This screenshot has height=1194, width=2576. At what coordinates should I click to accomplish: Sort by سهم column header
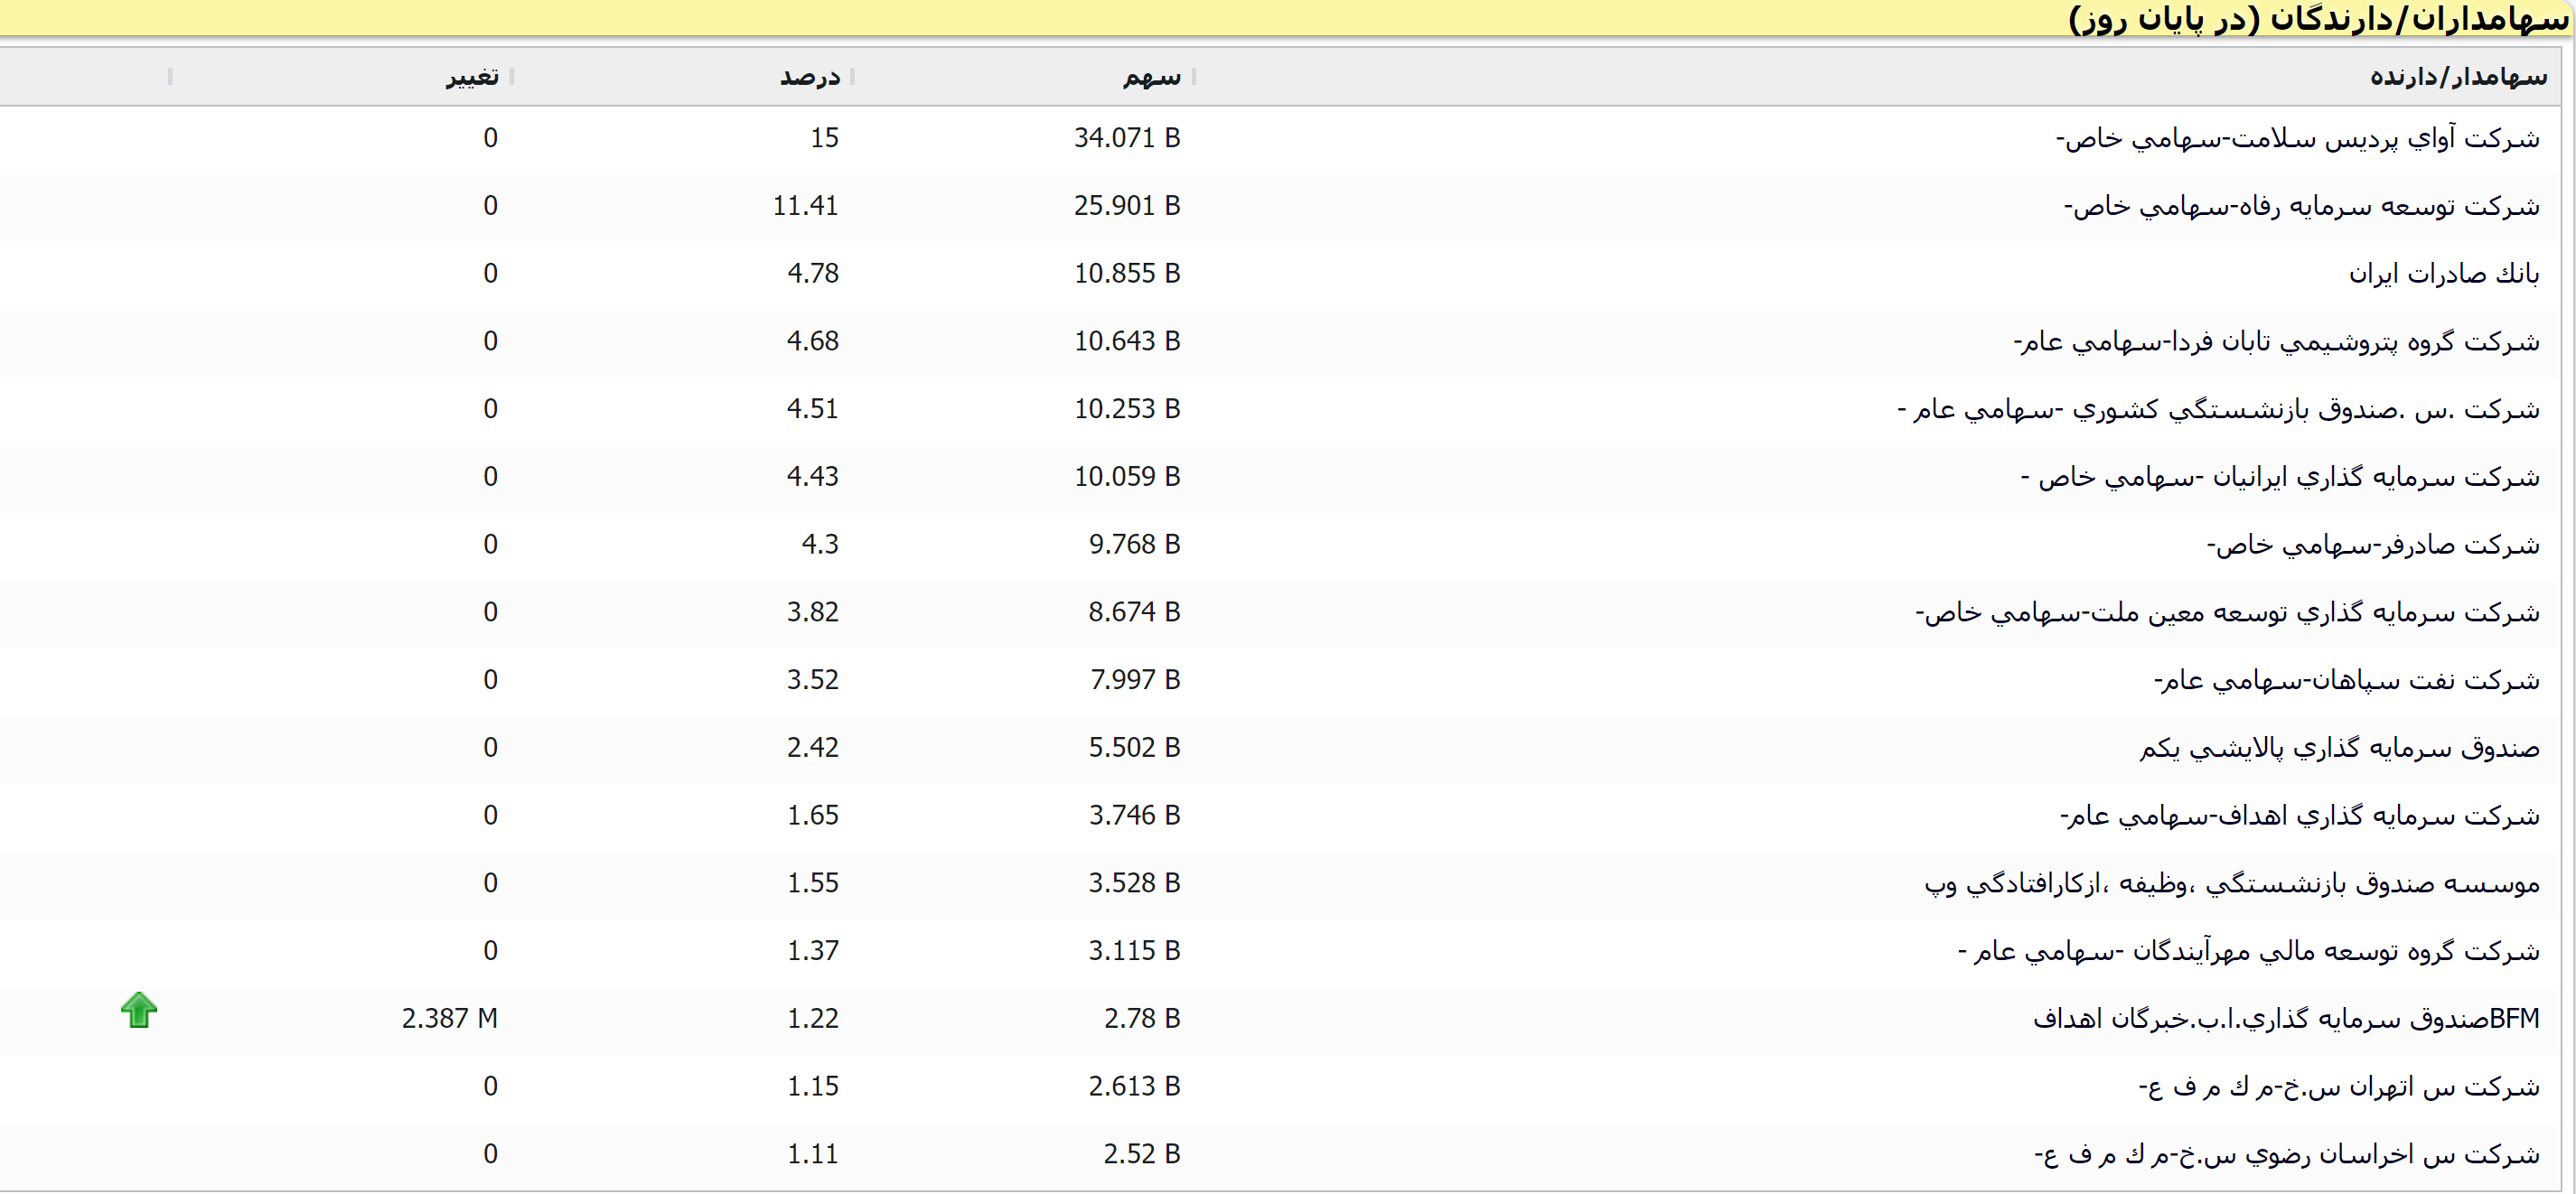(1151, 77)
